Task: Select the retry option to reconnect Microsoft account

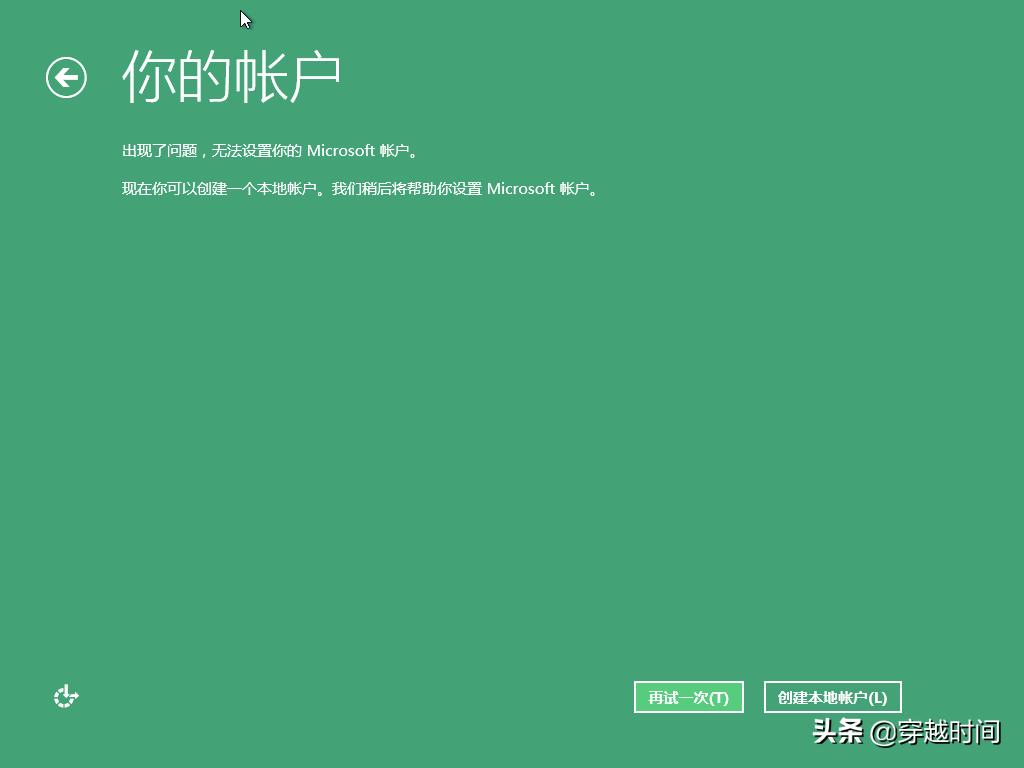Action: click(x=689, y=696)
